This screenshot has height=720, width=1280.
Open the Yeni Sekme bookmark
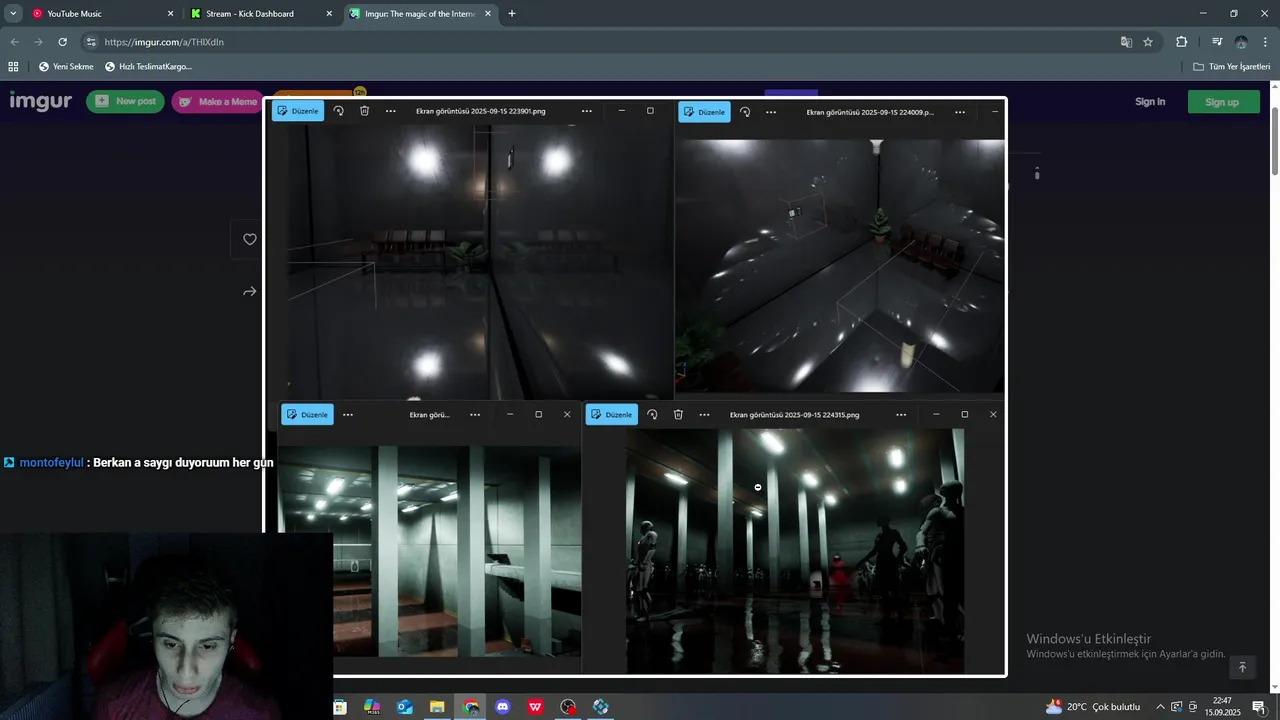(66, 67)
